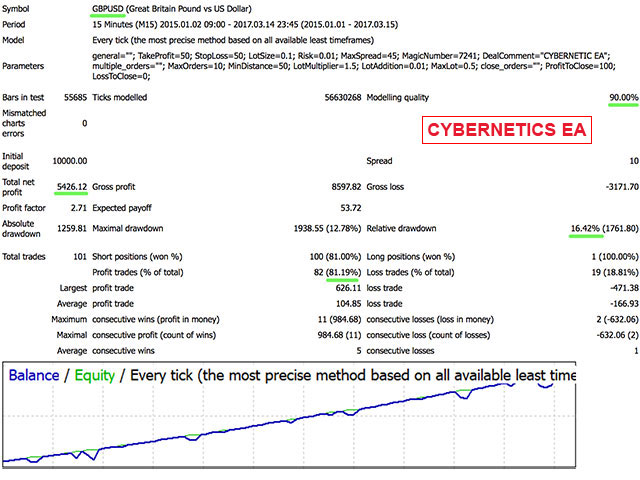The height and width of the screenshot is (480, 640).
Task: Select the relative drawdown 16.42% value
Action: [x=584, y=228]
